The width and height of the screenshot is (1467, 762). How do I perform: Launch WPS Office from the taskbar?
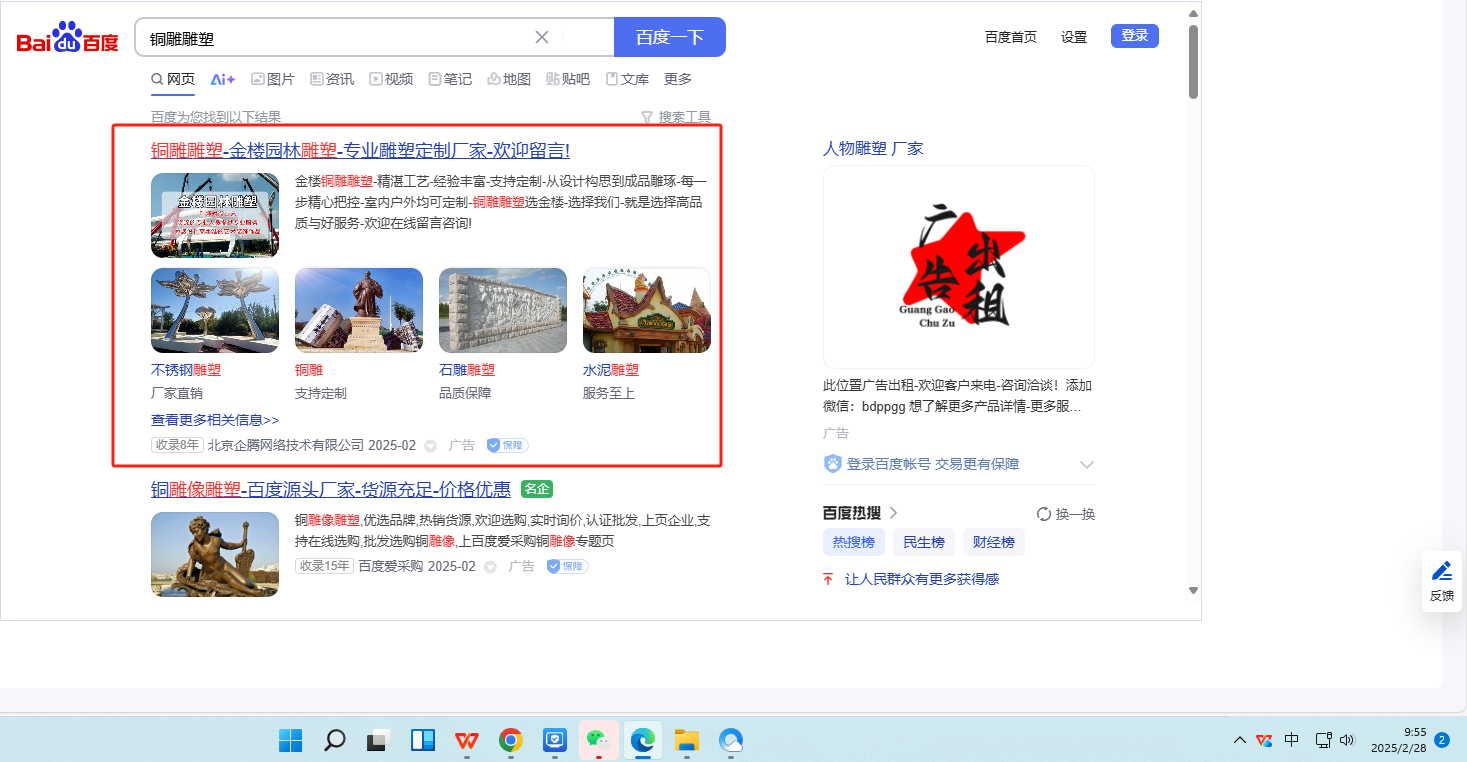coord(466,740)
